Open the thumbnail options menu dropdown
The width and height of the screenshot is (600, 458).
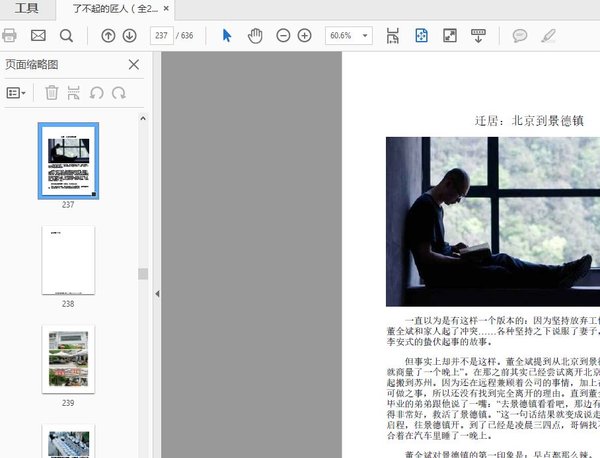click(16, 93)
